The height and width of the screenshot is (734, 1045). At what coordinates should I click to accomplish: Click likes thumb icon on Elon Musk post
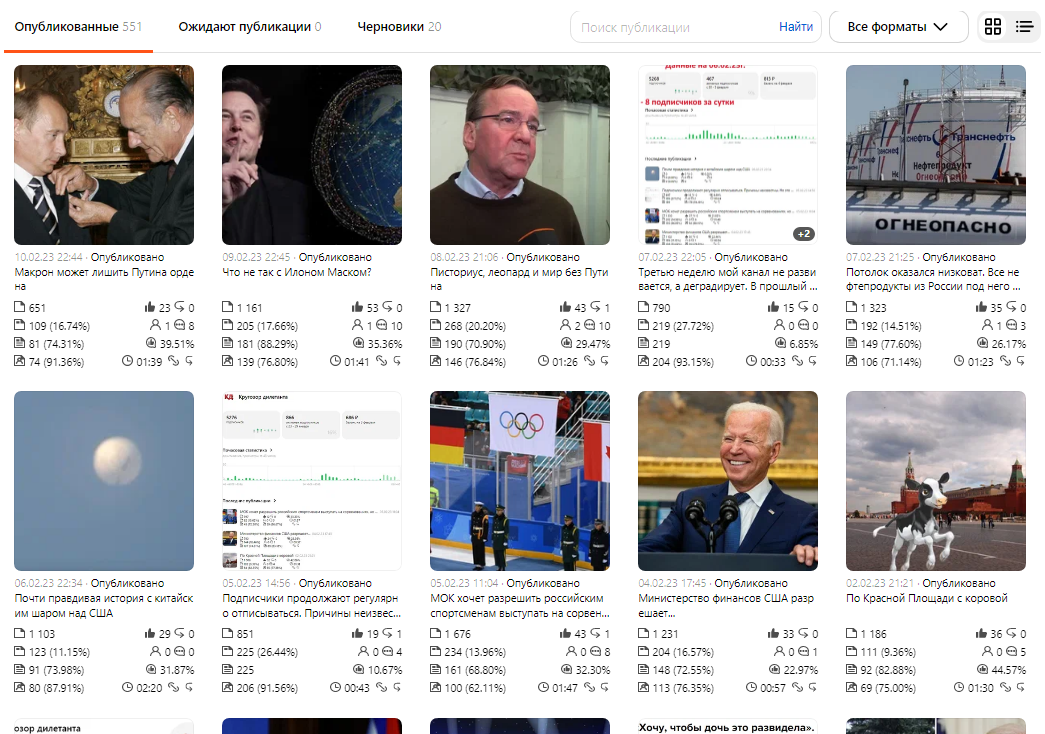pos(357,307)
